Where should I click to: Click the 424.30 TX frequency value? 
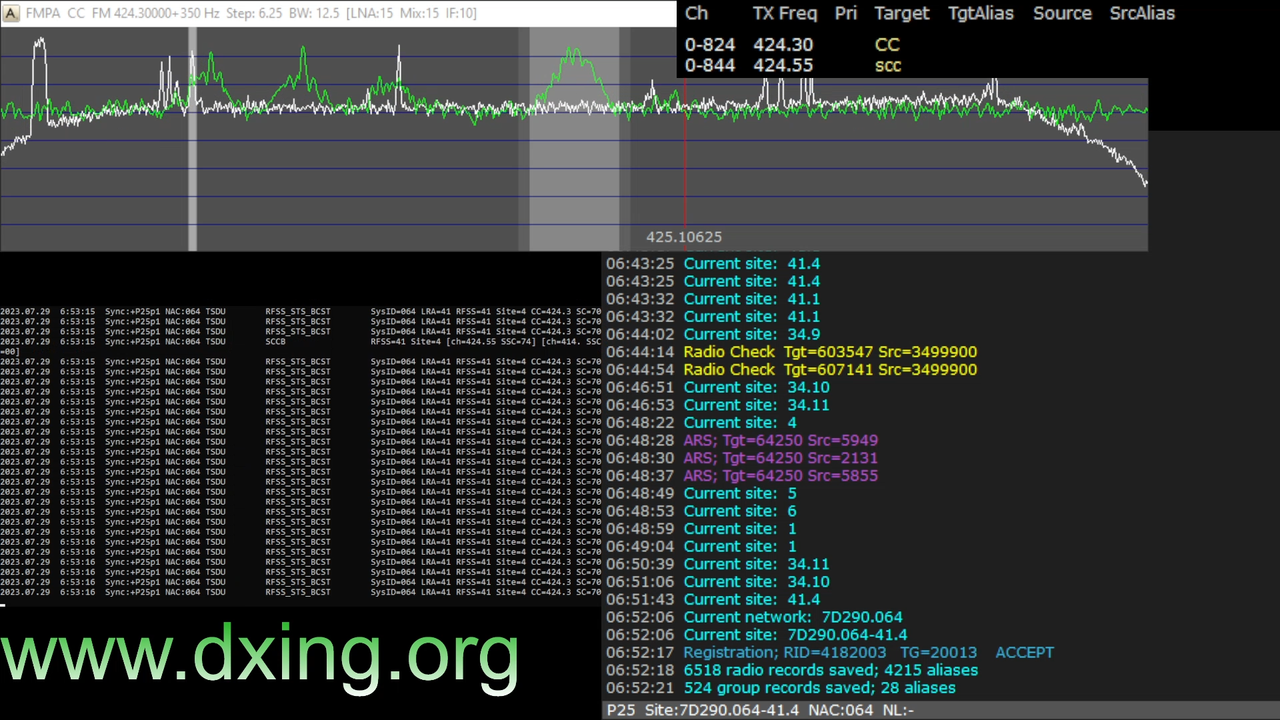click(x=783, y=45)
